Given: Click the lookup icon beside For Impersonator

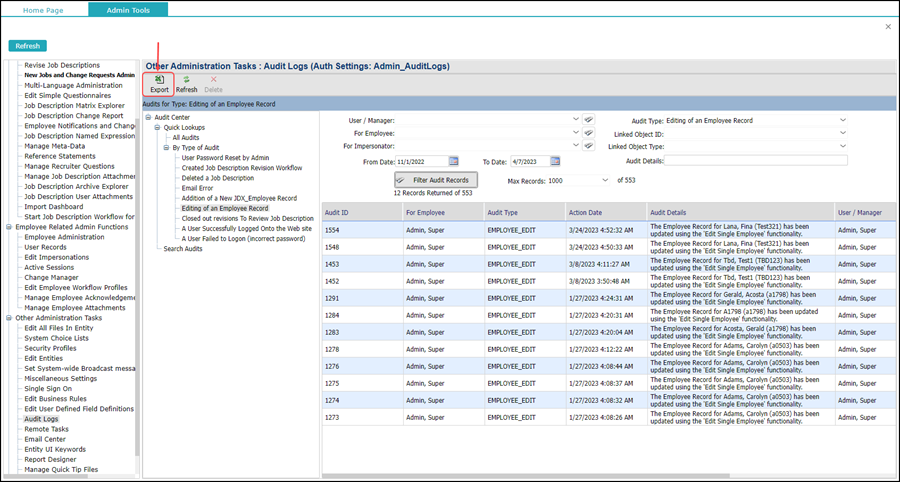Looking at the screenshot, I should point(588,146).
